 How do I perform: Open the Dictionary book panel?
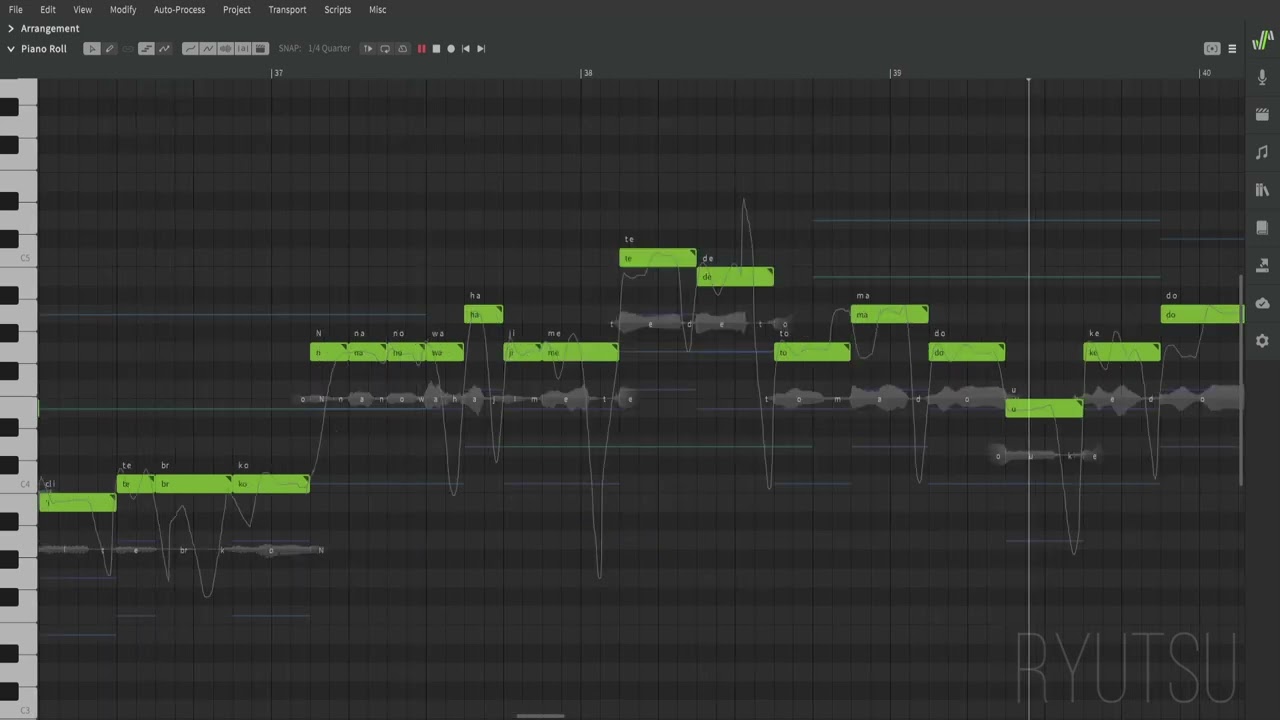coord(1262,228)
